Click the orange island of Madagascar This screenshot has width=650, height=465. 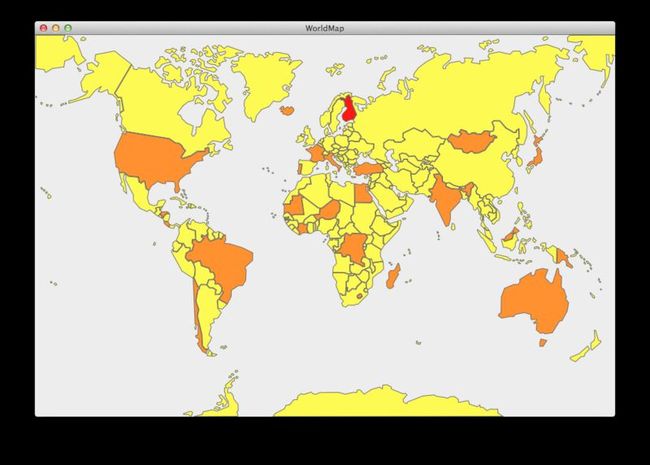[393, 276]
